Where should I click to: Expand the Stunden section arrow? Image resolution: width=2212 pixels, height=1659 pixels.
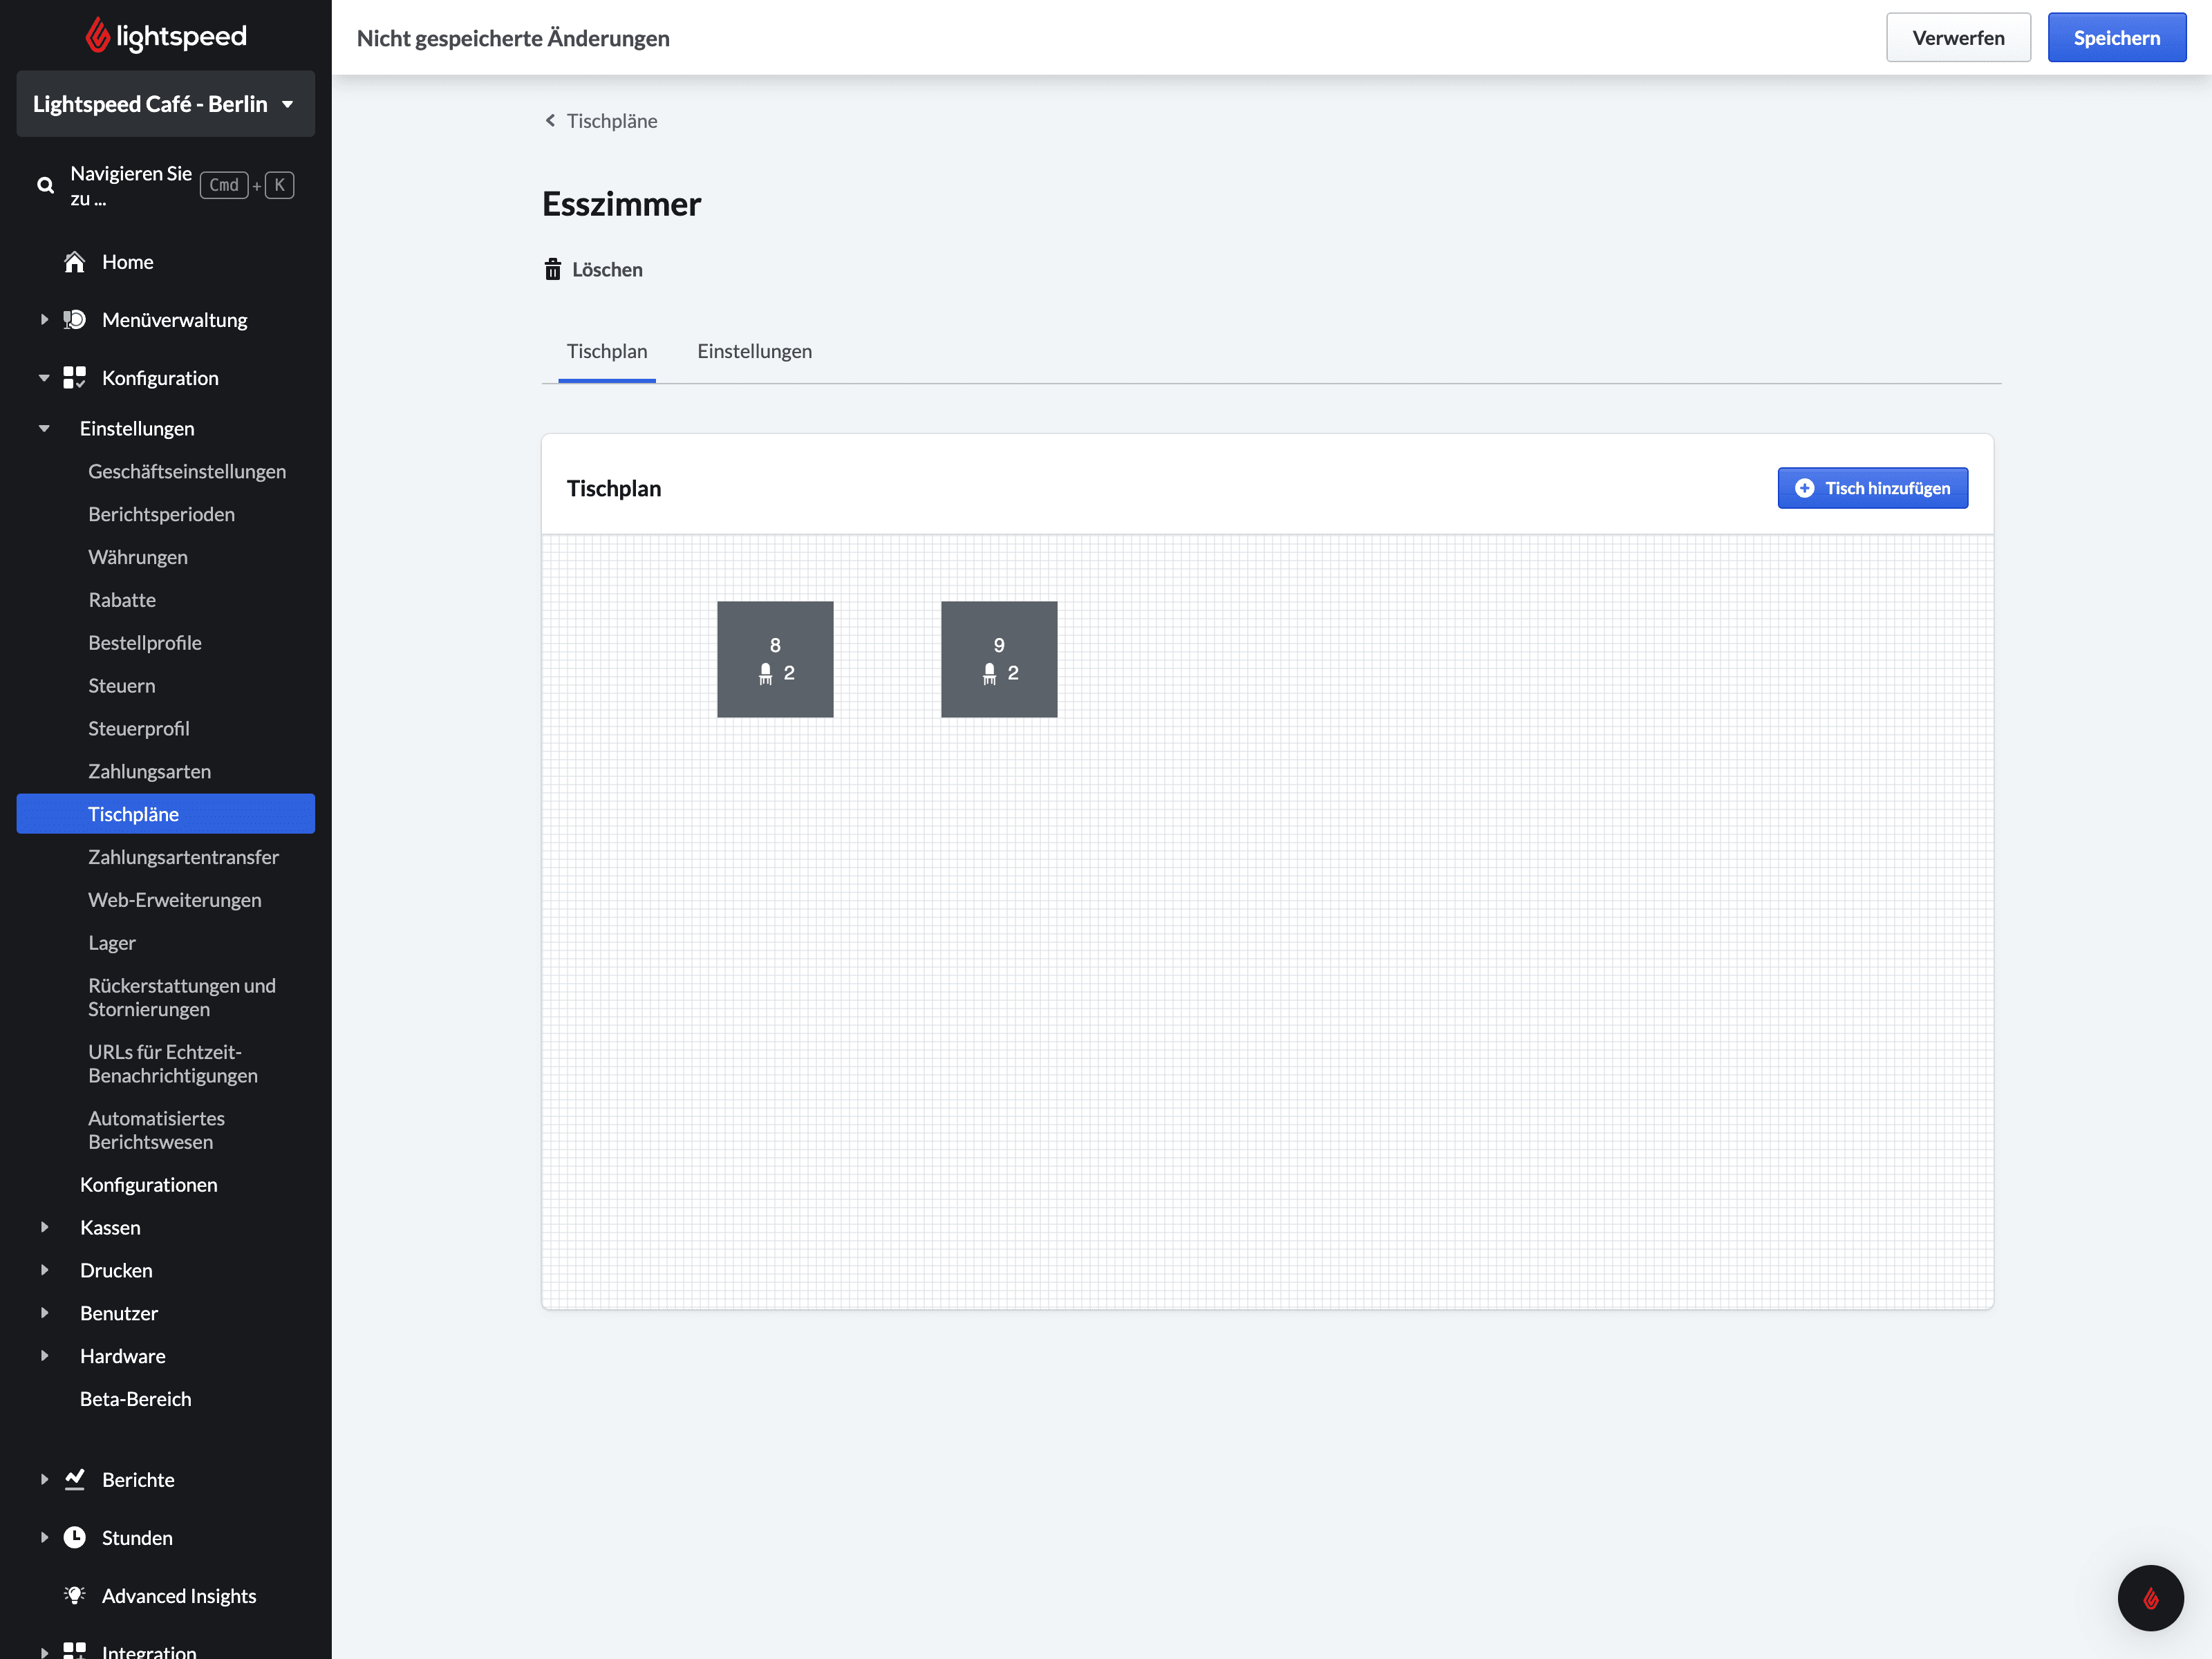44,1538
